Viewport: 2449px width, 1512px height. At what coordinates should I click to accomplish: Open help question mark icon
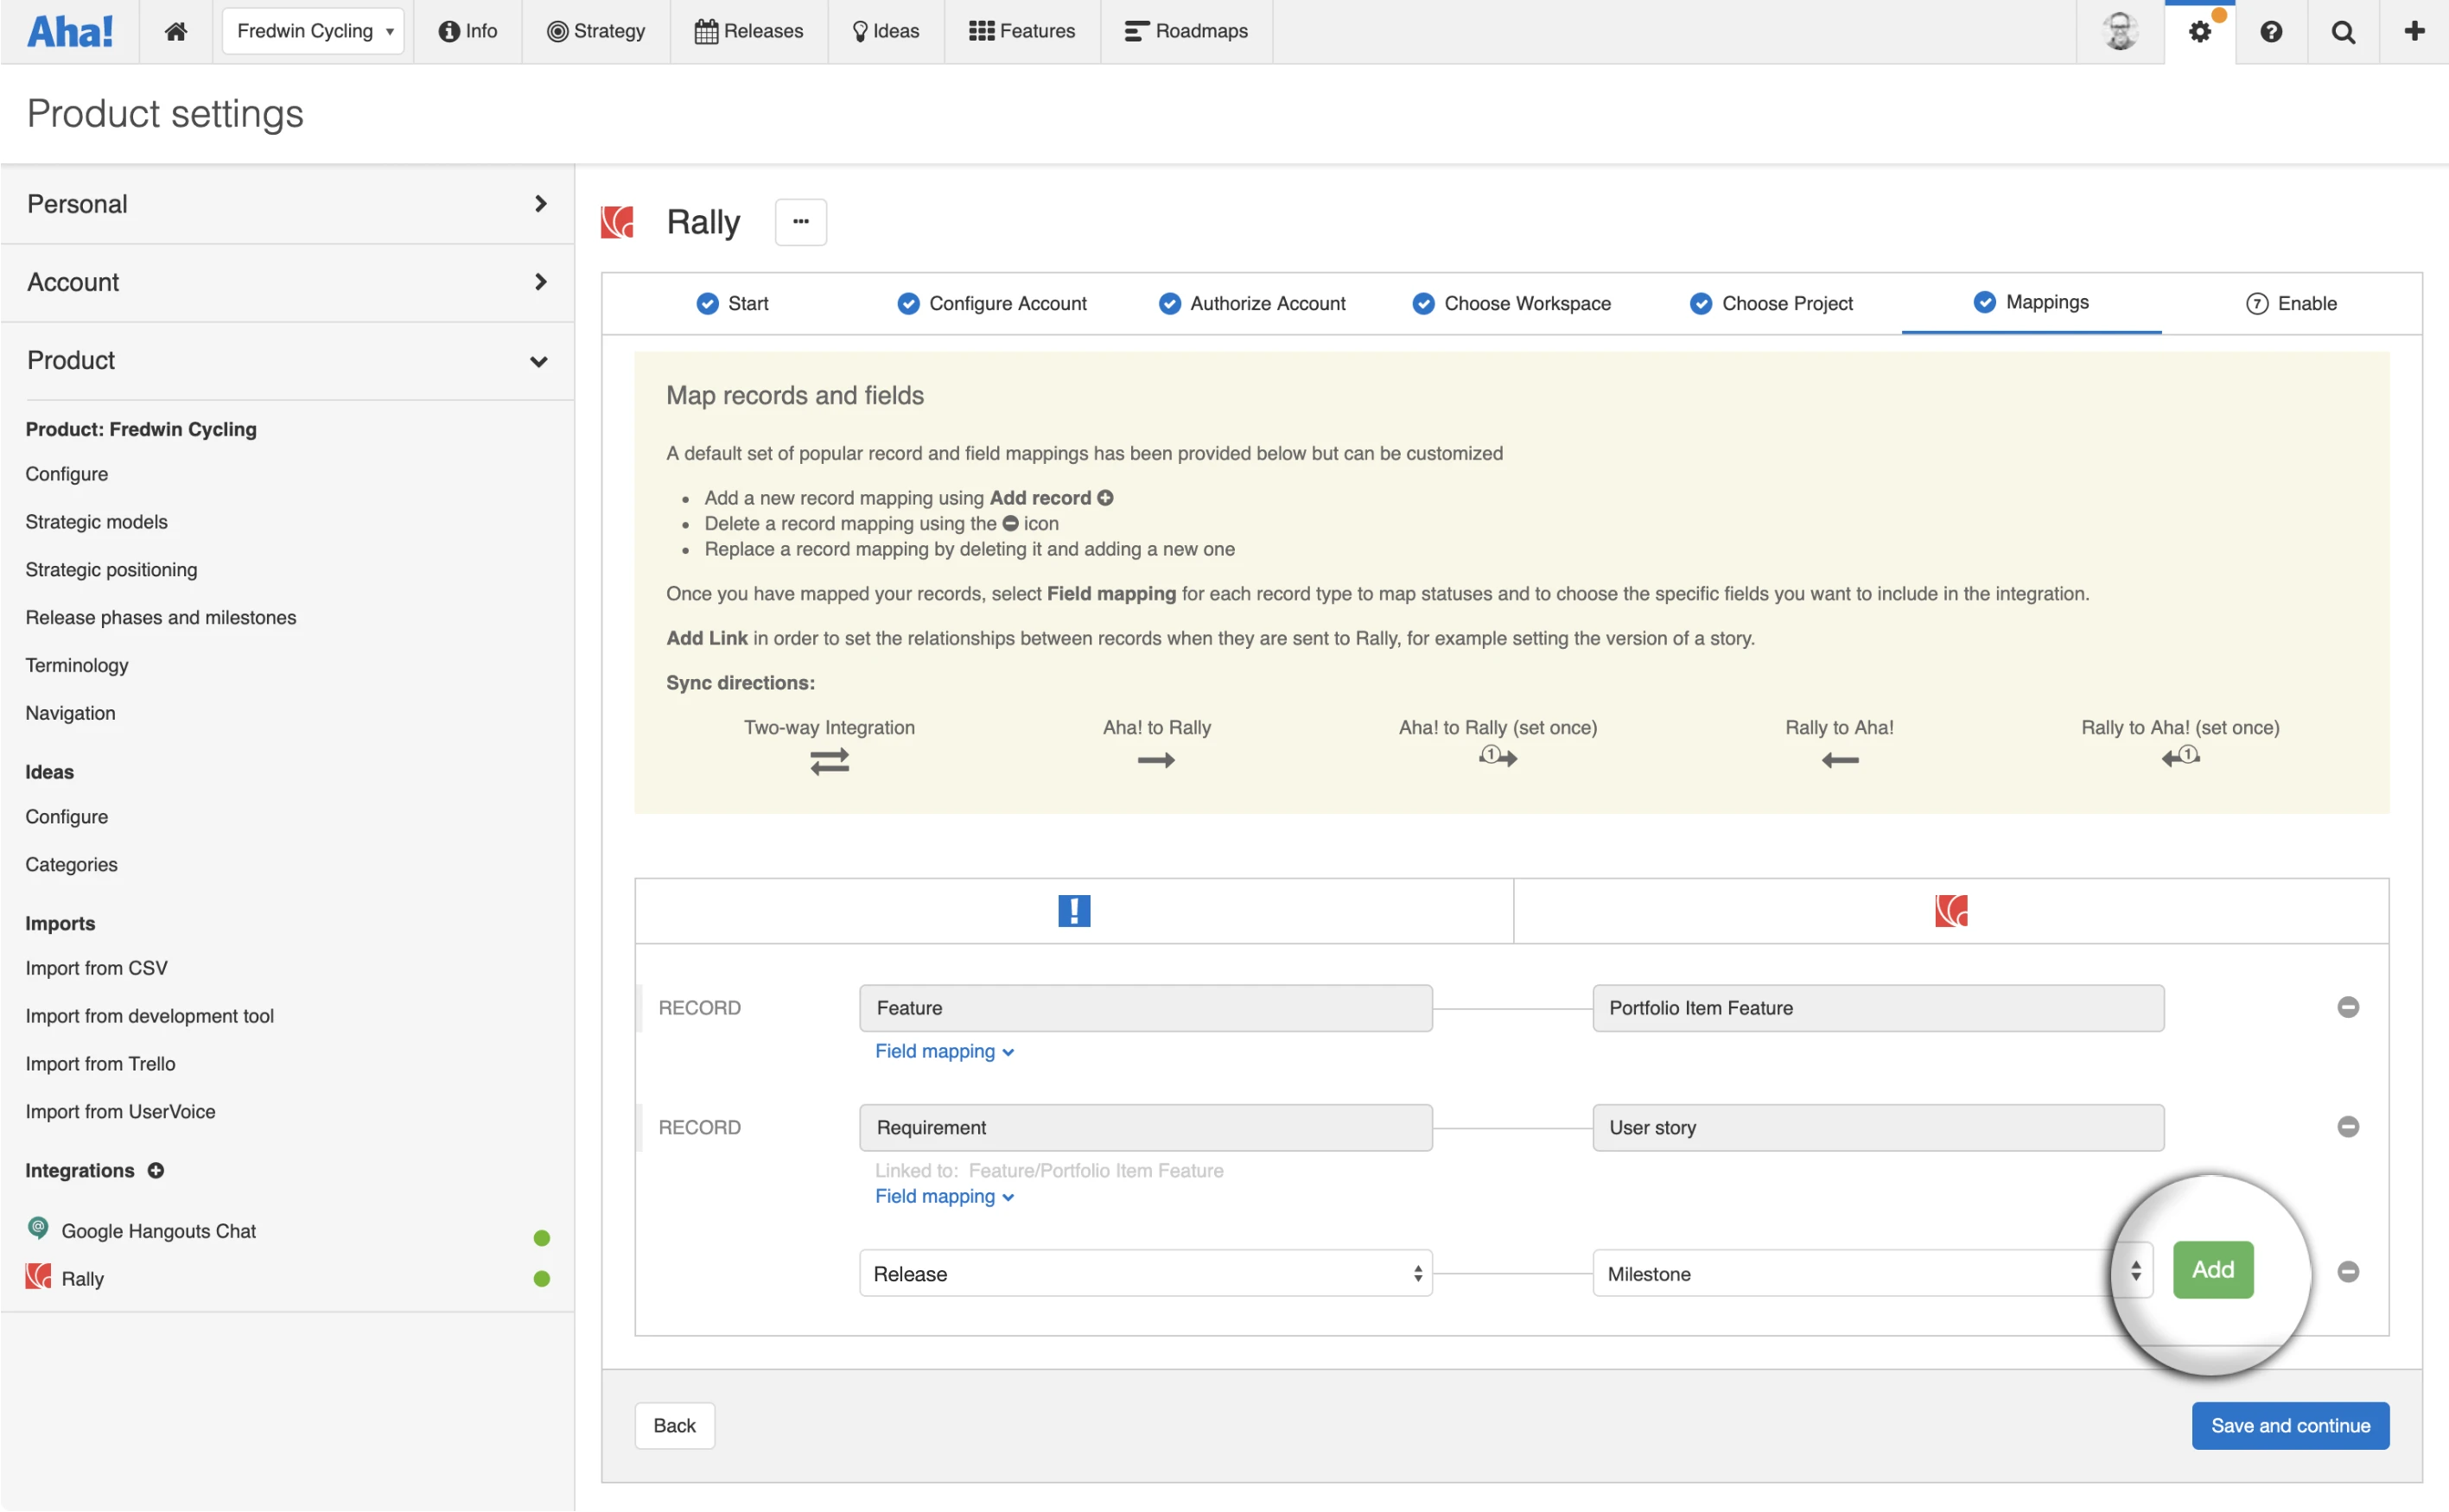[2271, 31]
